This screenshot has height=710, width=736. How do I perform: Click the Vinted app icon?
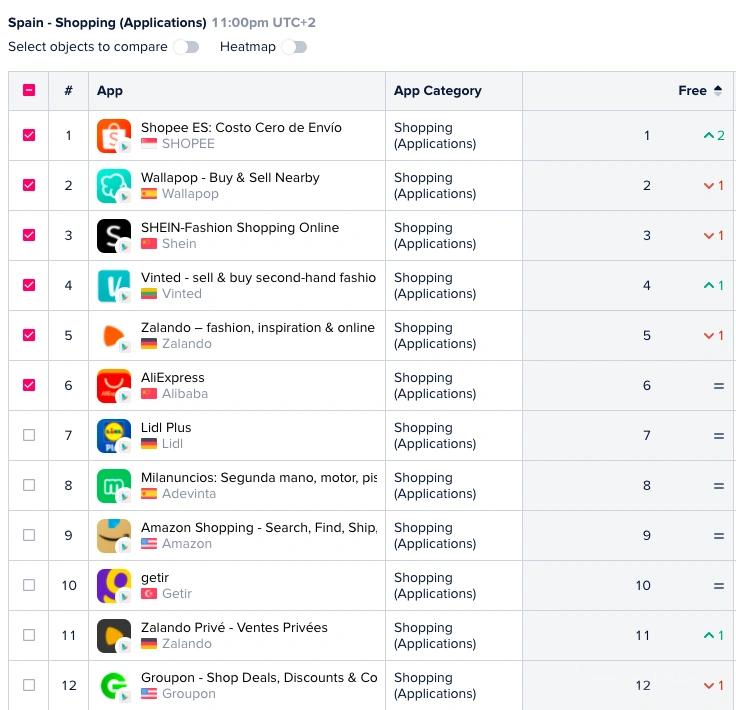pyautogui.click(x=114, y=286)
